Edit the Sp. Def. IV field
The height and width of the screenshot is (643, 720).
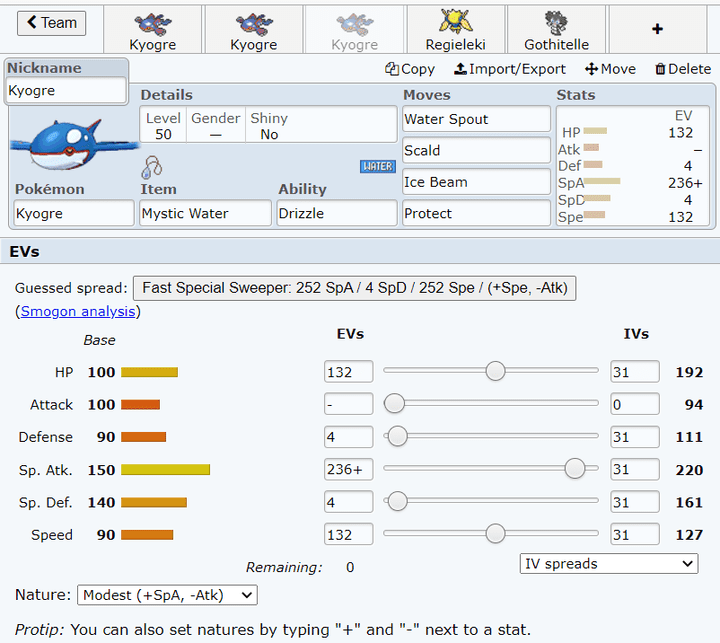(x=635, y=502)
